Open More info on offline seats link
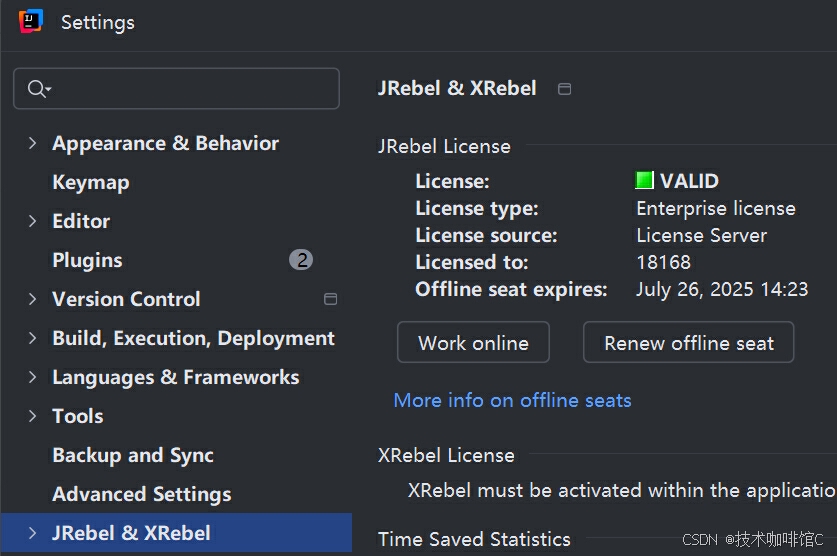Screen dimensions: 837x556 click(x=512, y=400)
